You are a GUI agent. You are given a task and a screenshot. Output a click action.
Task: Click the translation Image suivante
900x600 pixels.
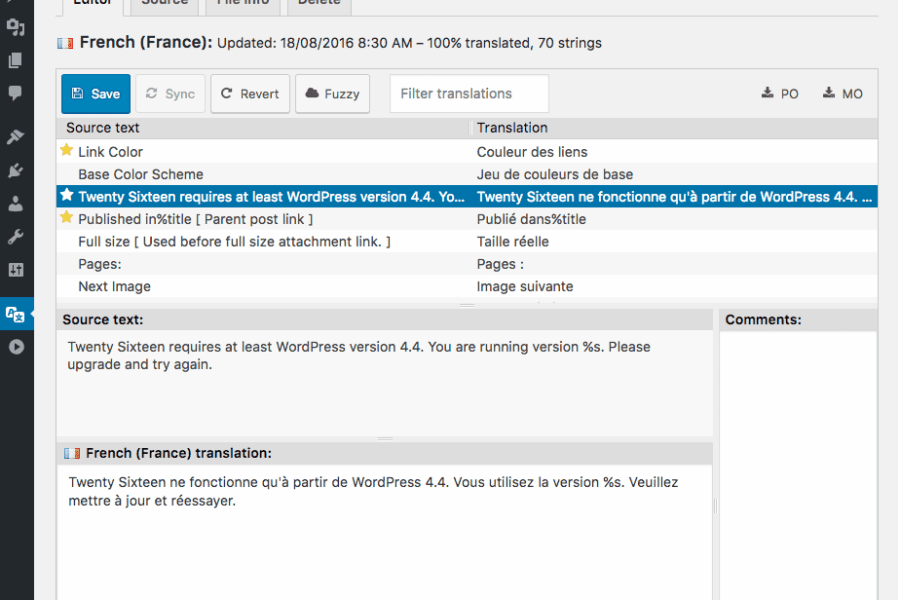pyautogui.click(x=525, y=287)
